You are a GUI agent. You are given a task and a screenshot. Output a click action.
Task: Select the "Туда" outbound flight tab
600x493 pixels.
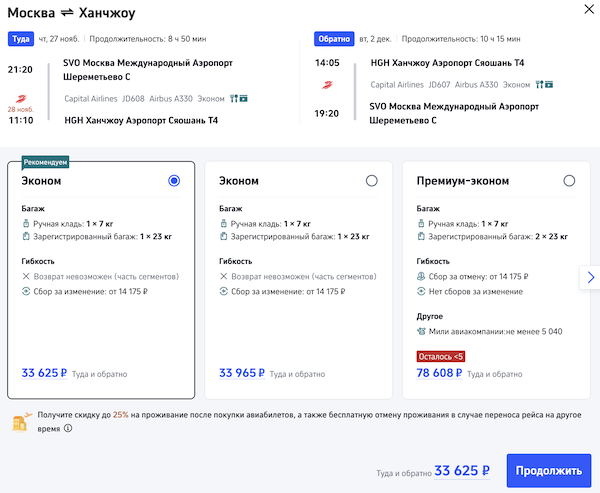coord(21,39)
